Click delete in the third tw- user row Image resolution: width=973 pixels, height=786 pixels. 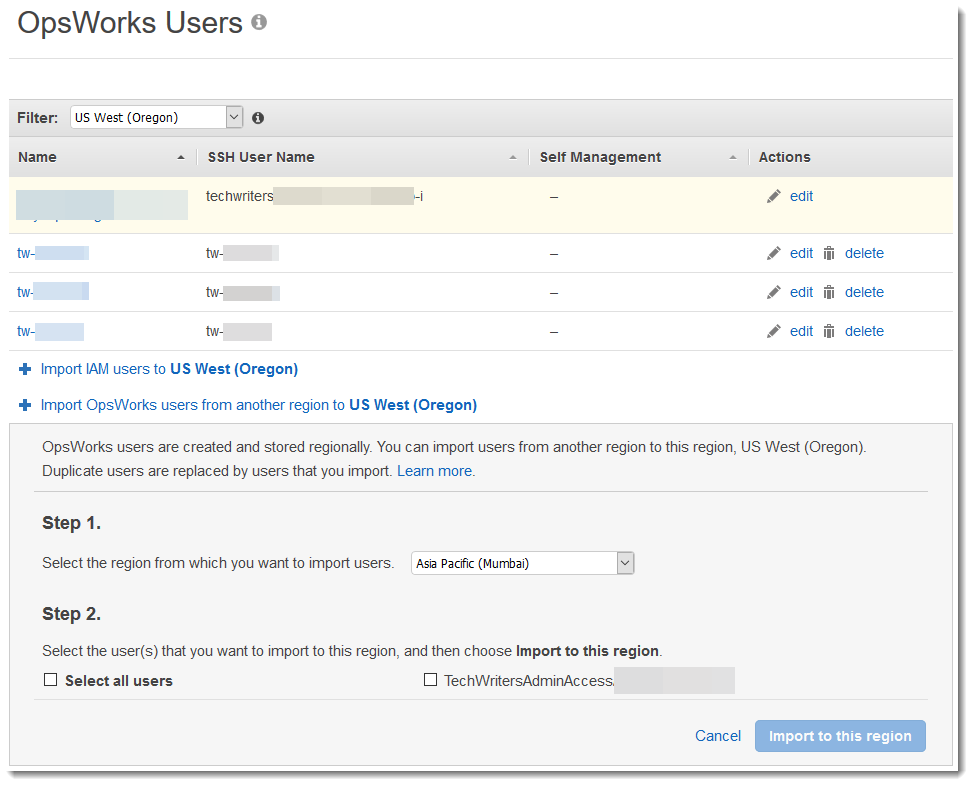[x=864, y=331]
